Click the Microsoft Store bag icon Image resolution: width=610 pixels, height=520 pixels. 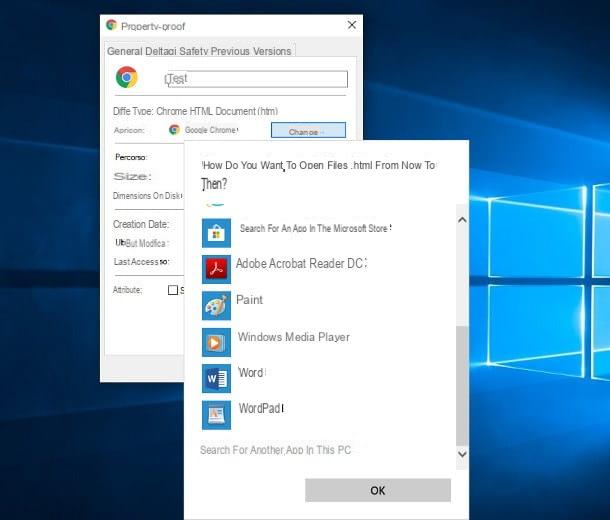pyautogui.click(x=216, y=233)
